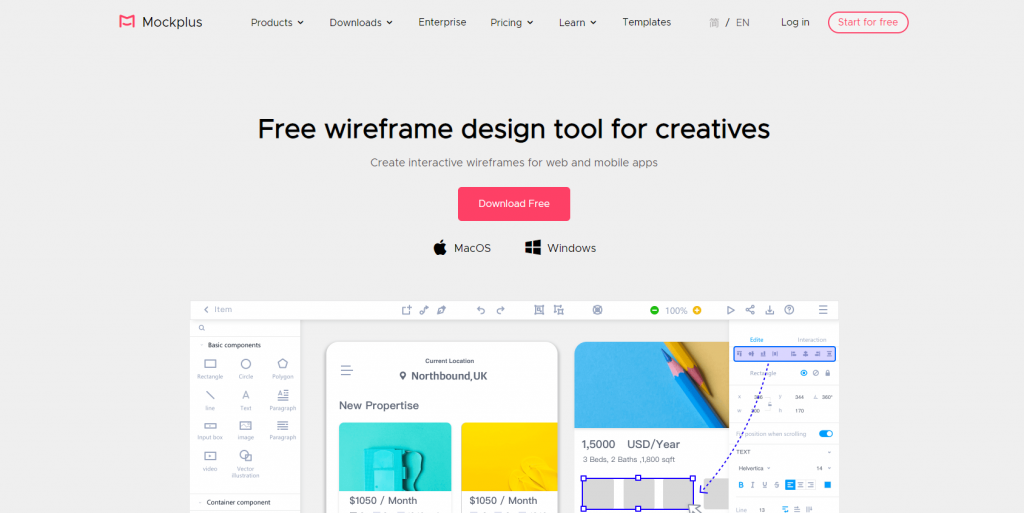Open the Pricing dropdown menu
The width and height of the screenshot is (1024, 513).
pyautogui.click(x=512, y=22)
